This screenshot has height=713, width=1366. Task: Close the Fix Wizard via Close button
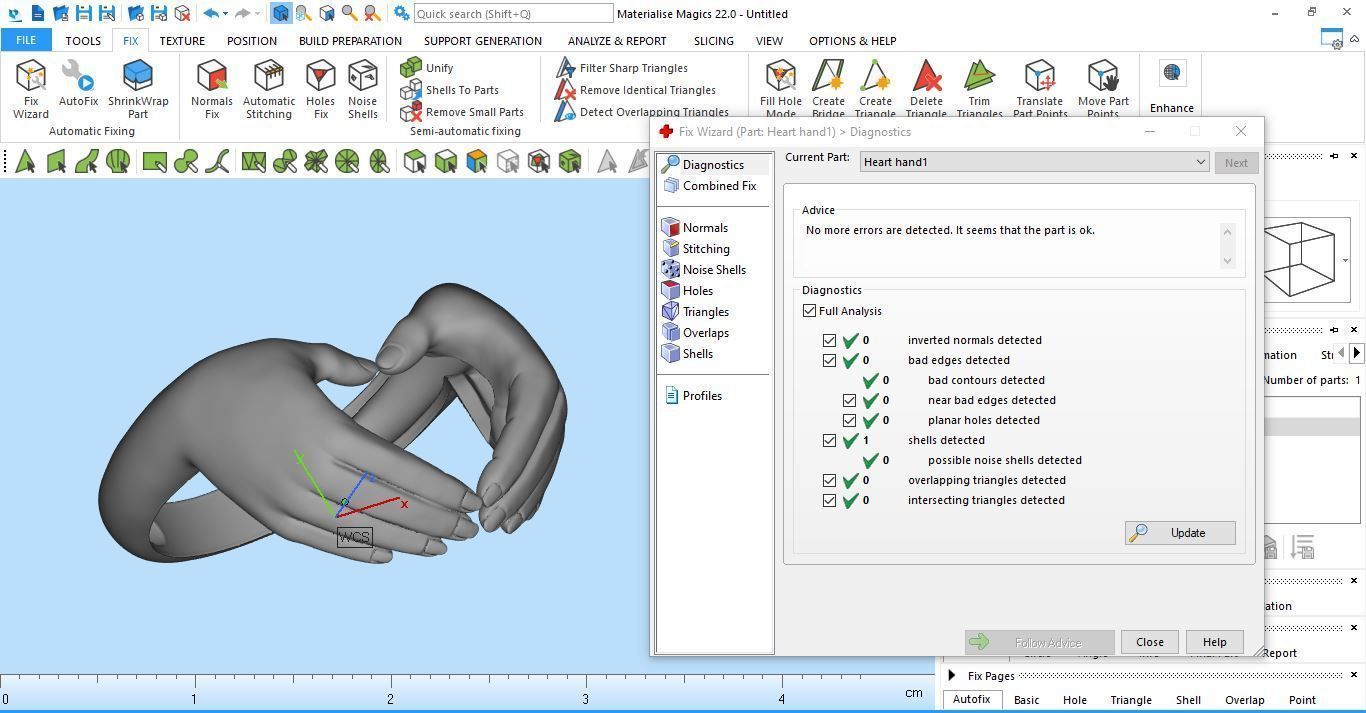[x=1149, y=642]
